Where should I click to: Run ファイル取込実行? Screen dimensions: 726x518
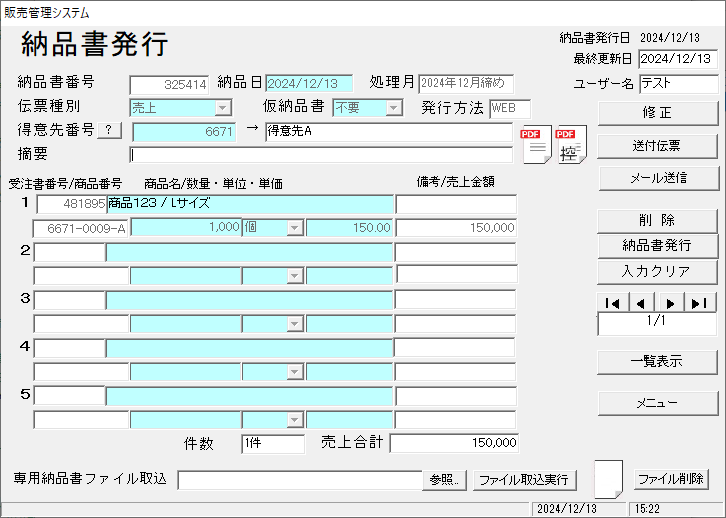(x=525, y=480)
